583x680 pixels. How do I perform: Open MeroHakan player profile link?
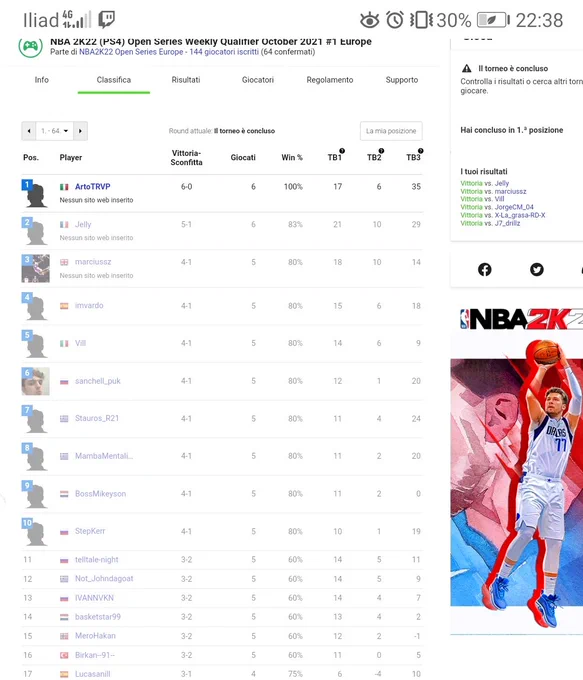coord(95,636)
